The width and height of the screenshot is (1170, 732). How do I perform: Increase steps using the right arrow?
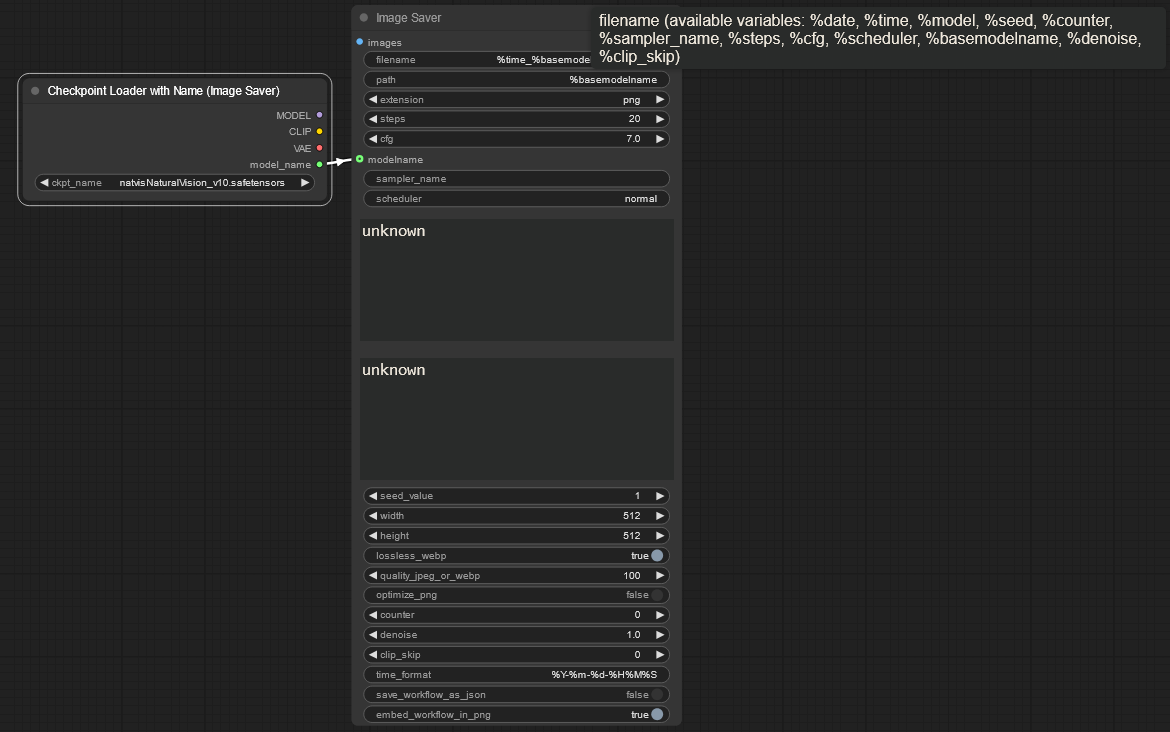pyautogui.click(x=660, y=119)
